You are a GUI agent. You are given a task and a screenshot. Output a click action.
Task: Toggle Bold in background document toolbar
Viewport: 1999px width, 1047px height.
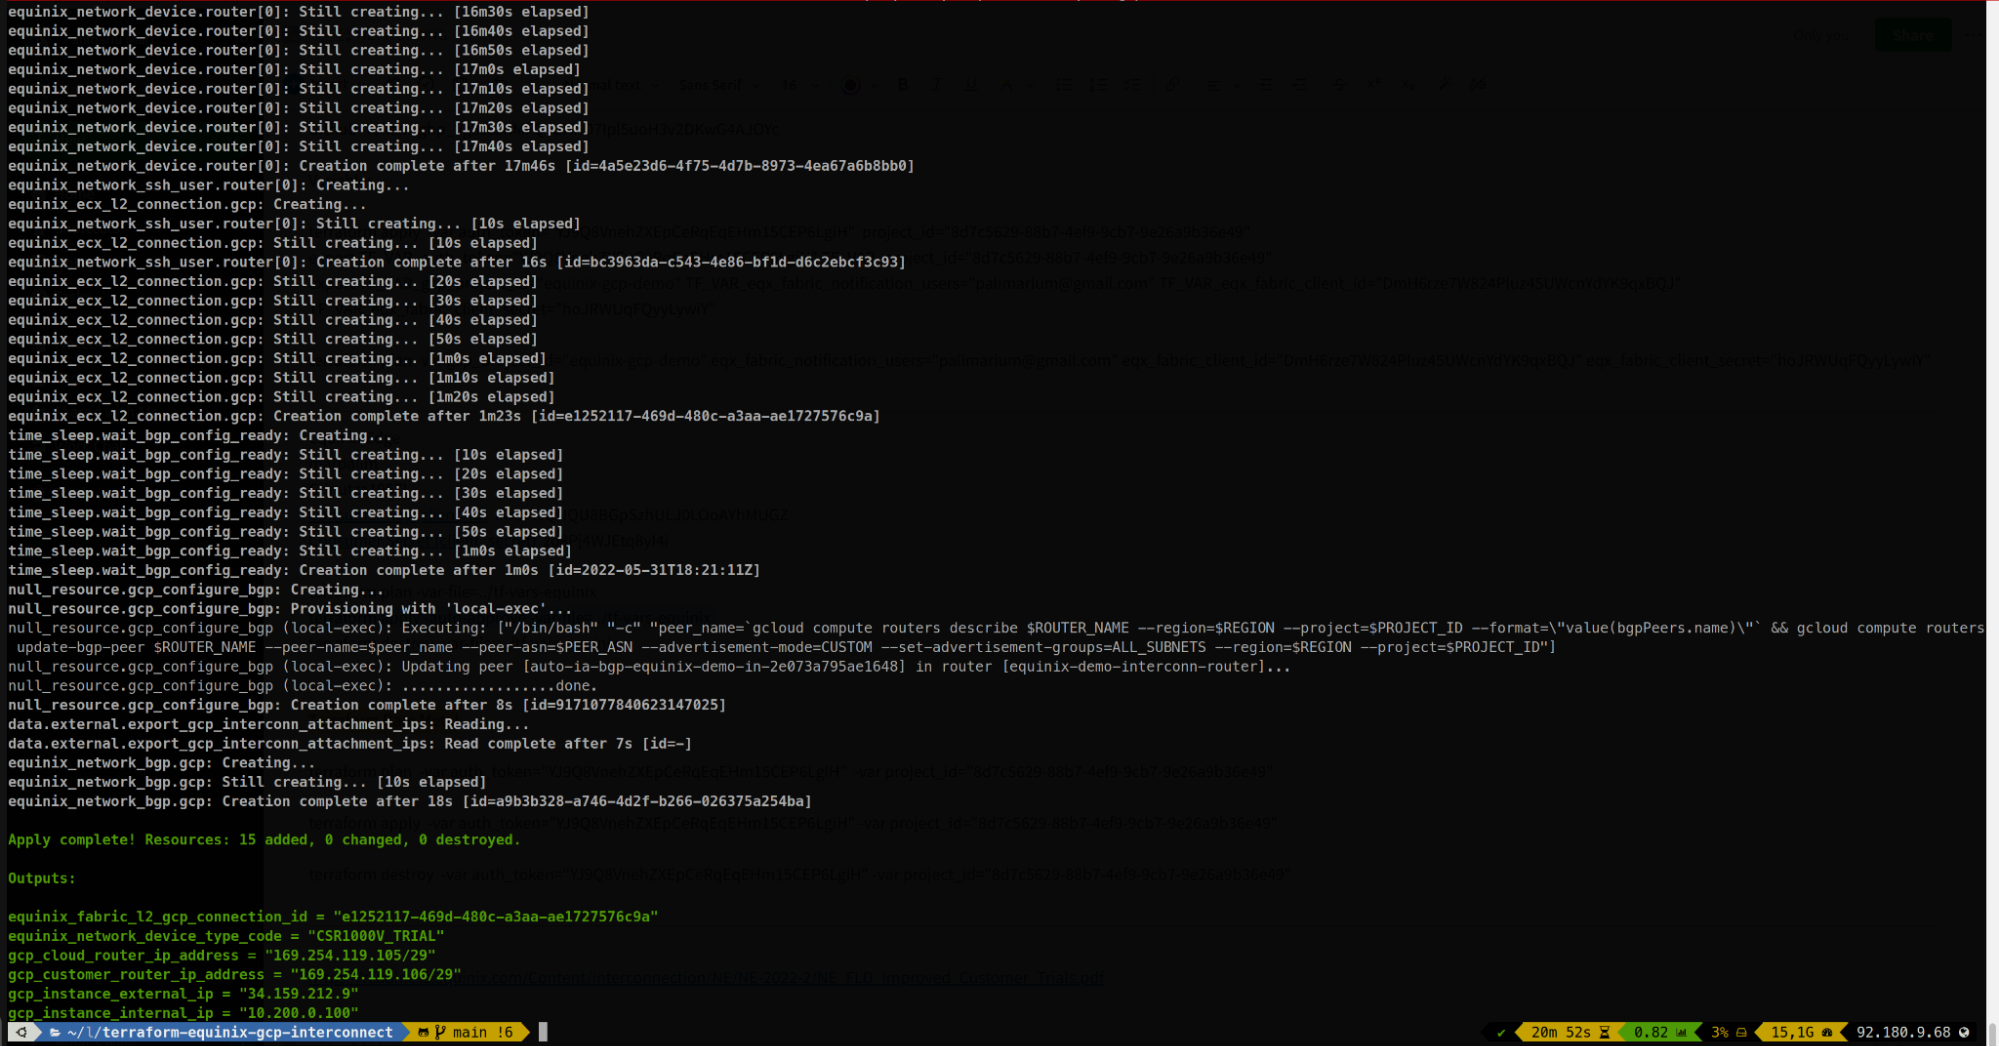tap(903, 86)
